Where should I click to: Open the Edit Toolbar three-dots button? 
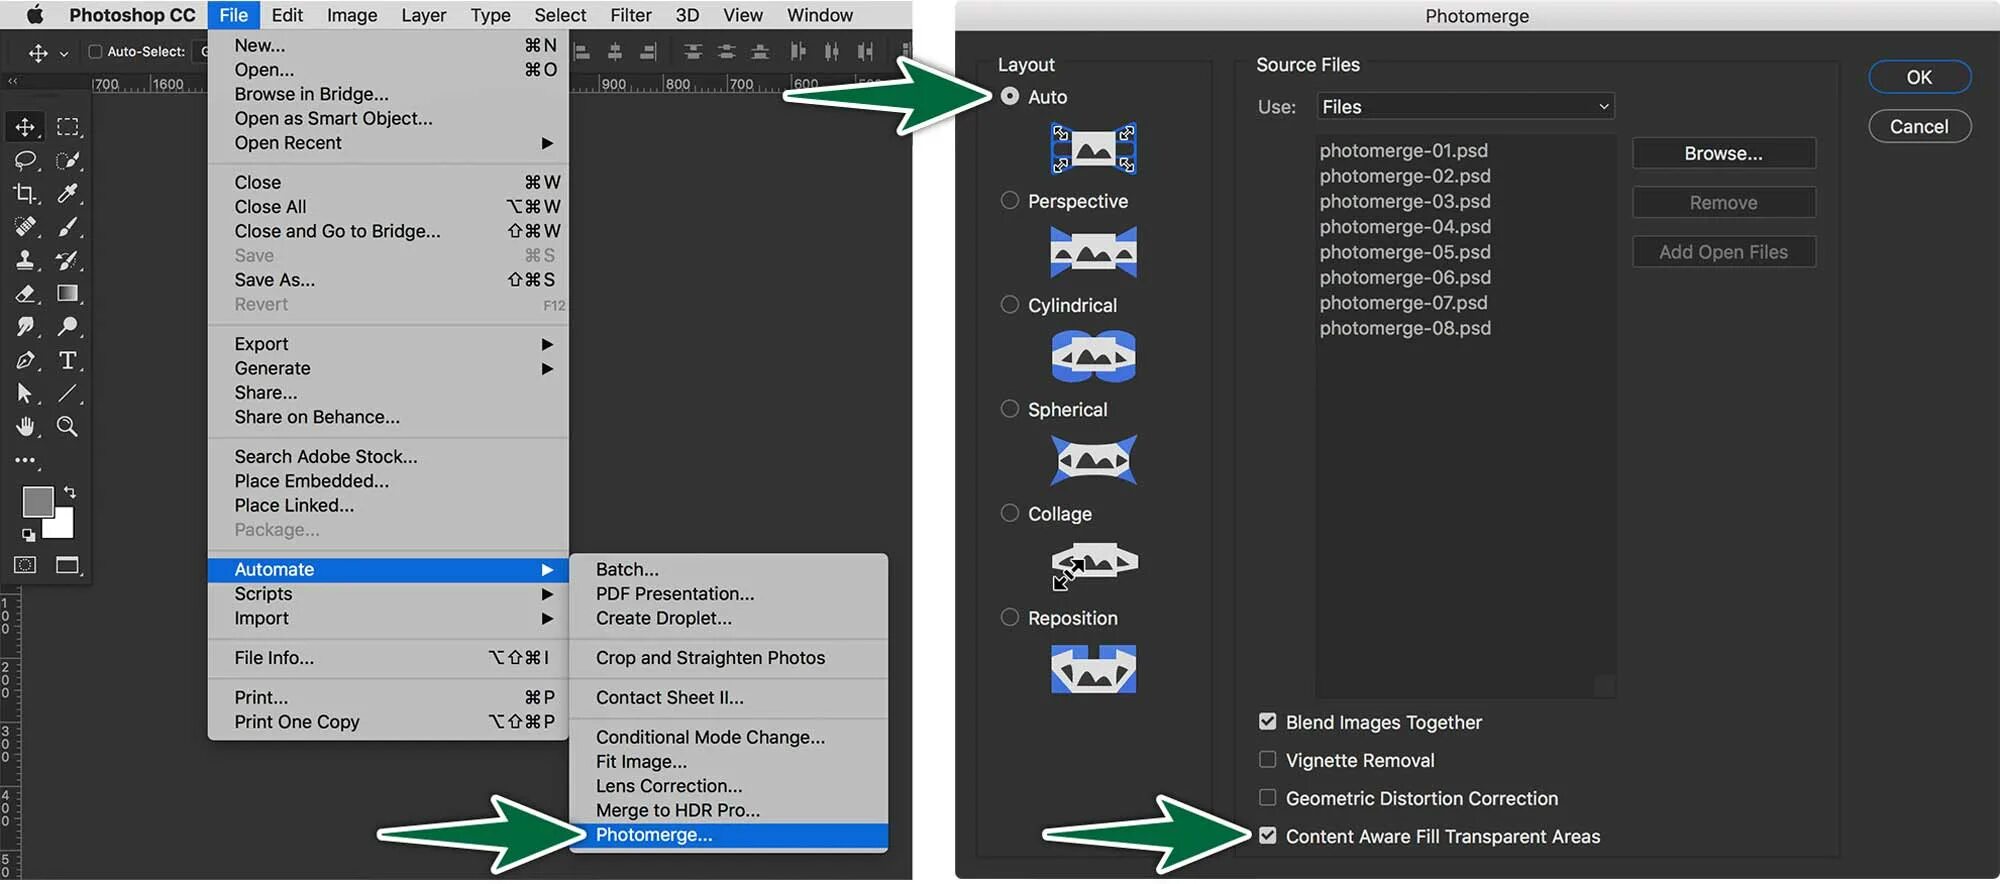(x=25, y=460)
